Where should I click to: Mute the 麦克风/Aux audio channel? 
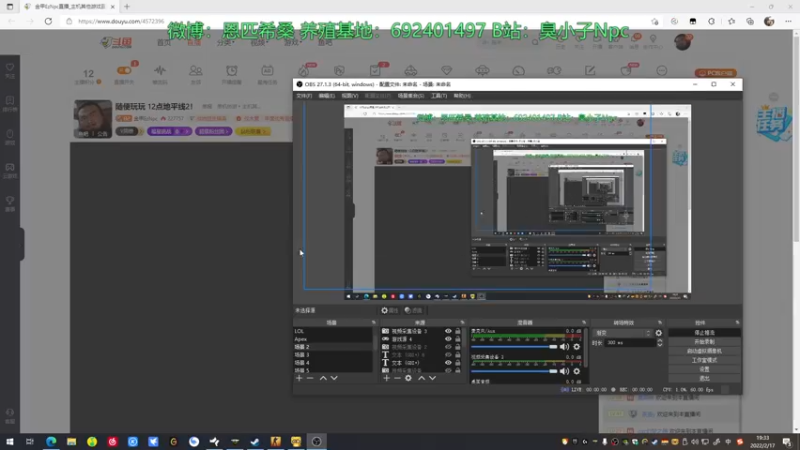click(564, 347)
